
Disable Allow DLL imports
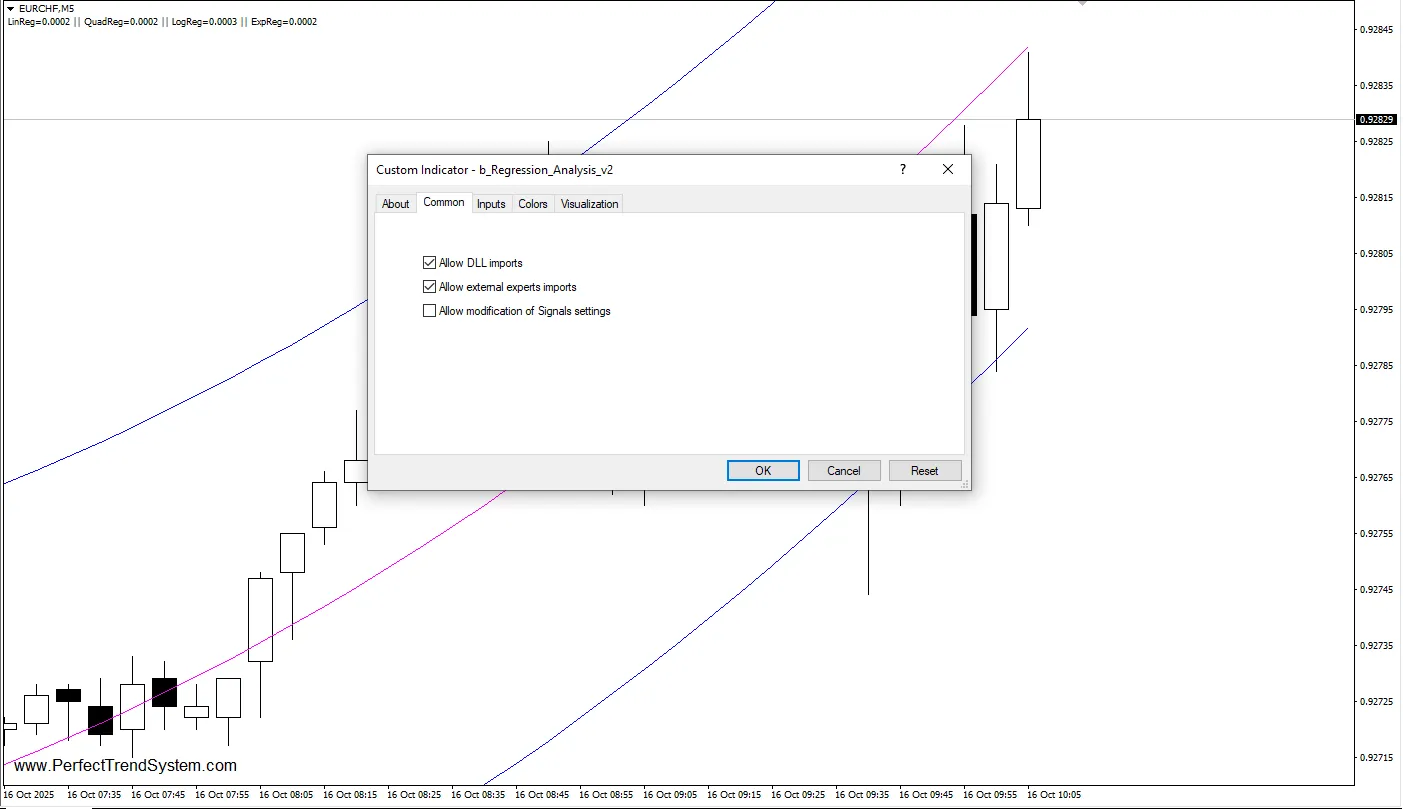tap(429, 262)
